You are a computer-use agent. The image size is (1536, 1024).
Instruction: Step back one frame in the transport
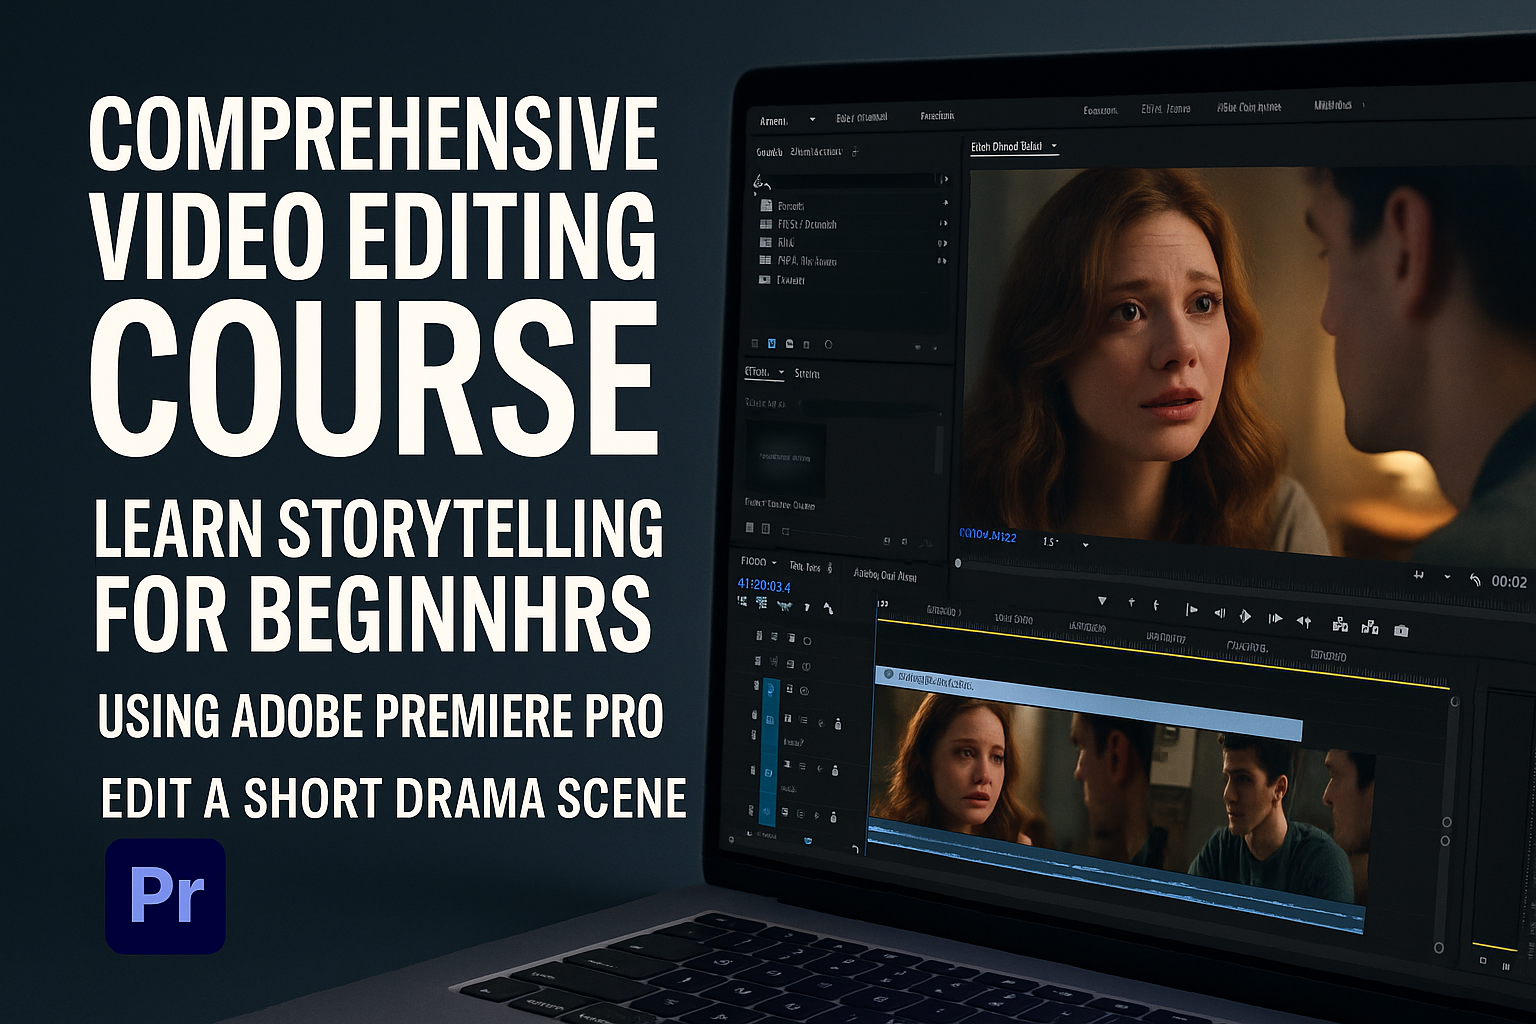pyautogui.click(x=1219, y=613)
